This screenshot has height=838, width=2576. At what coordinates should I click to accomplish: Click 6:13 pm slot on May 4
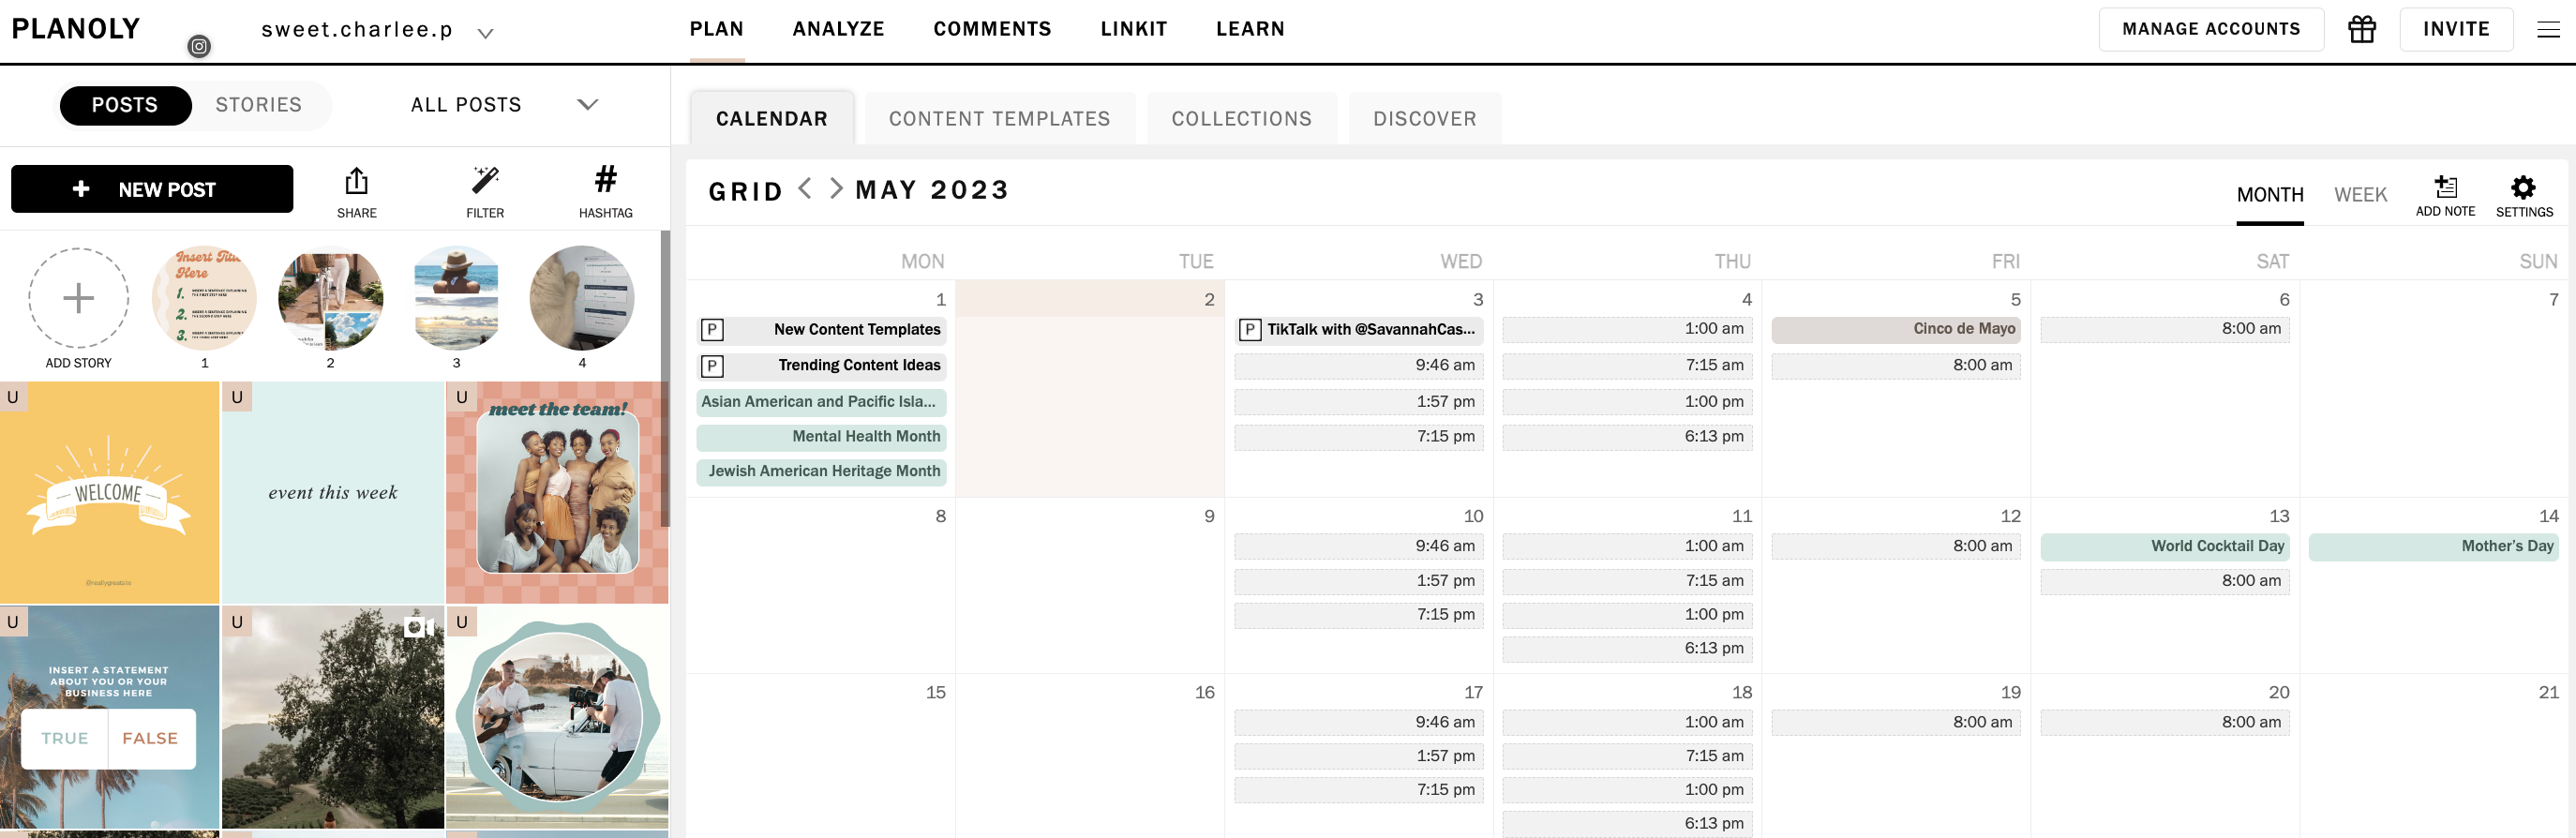point(1627,437)
